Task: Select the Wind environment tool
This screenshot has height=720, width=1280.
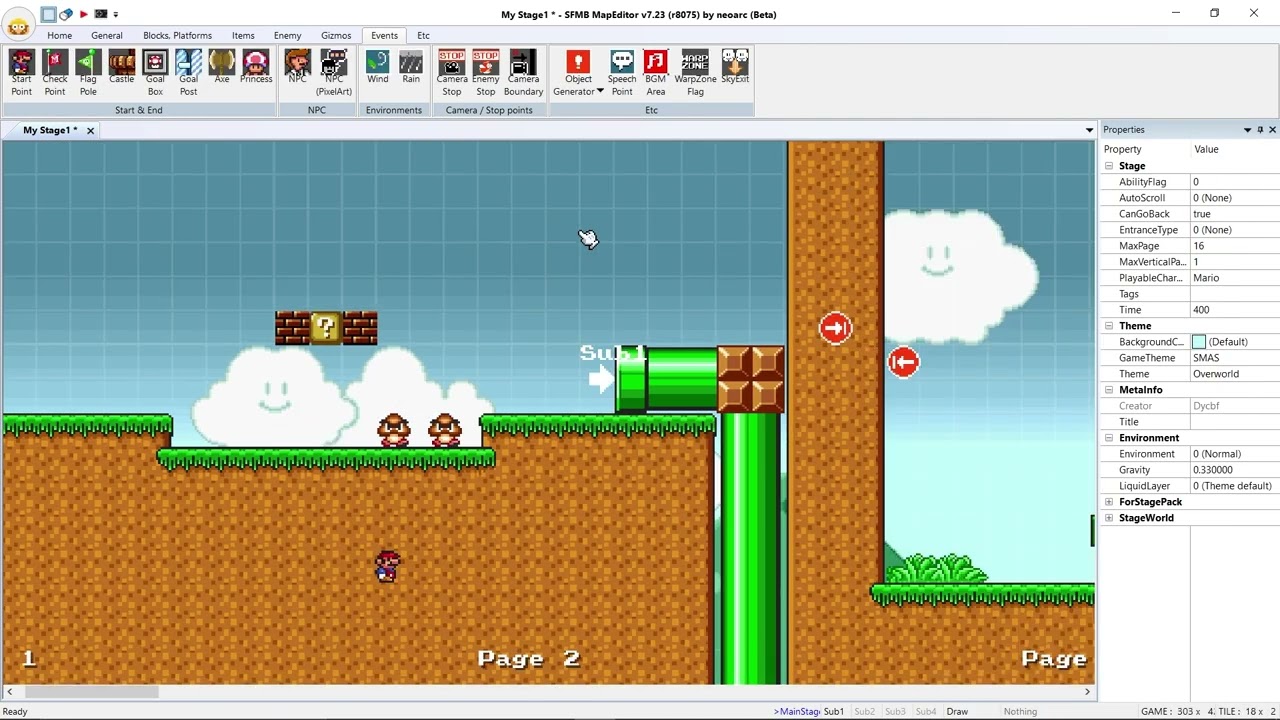Action: coord(377,67)
